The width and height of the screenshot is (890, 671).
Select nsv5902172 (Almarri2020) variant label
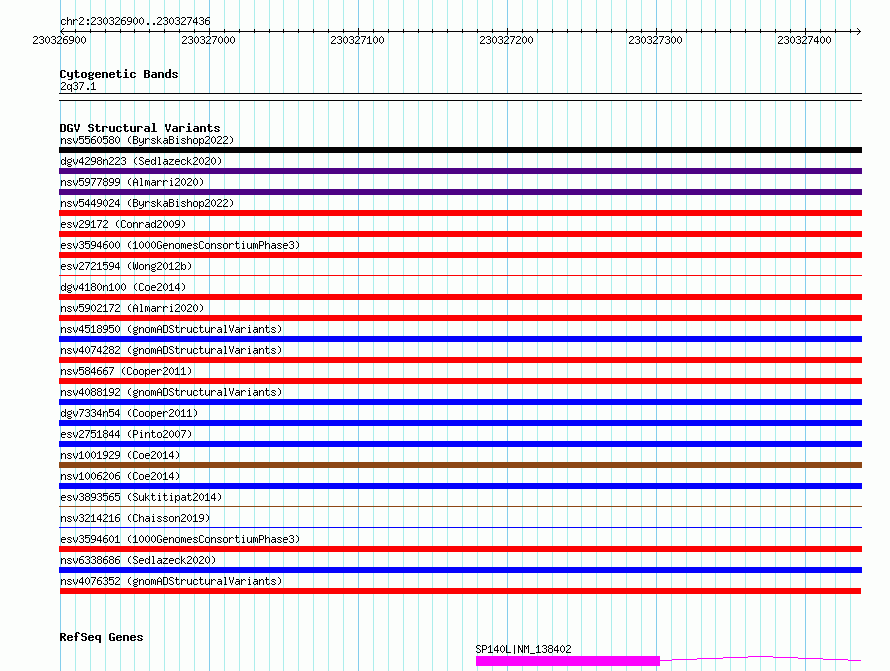[132, 308]
